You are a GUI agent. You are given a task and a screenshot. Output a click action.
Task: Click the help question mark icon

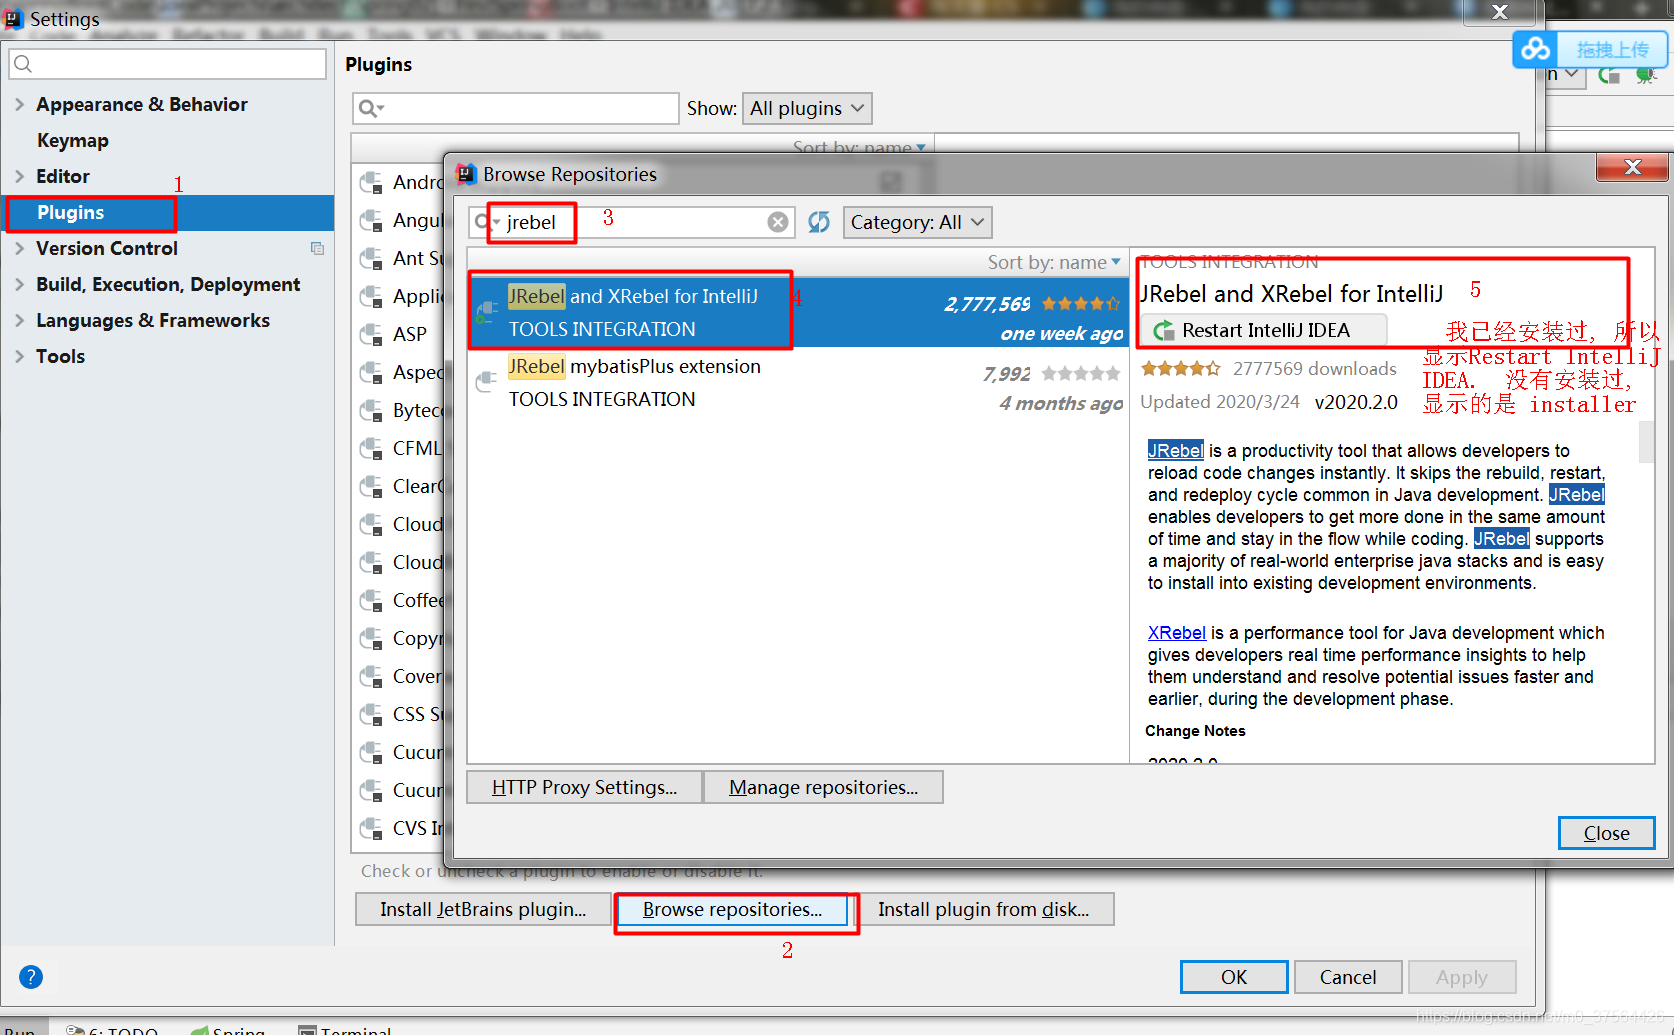click(x=31, y=977)
